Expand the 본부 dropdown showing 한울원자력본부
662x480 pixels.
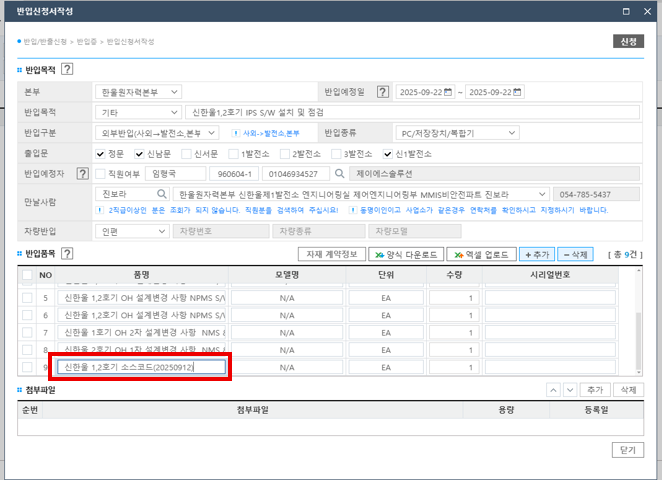138,92
